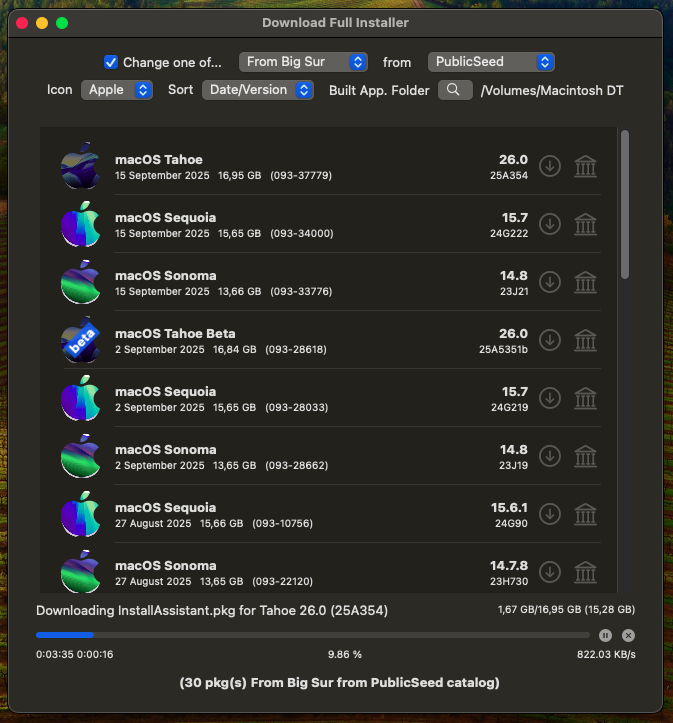Click the /Volumes/Macintosh DT path text
Viewport: 673px width, 723px height.
[552, 90]
